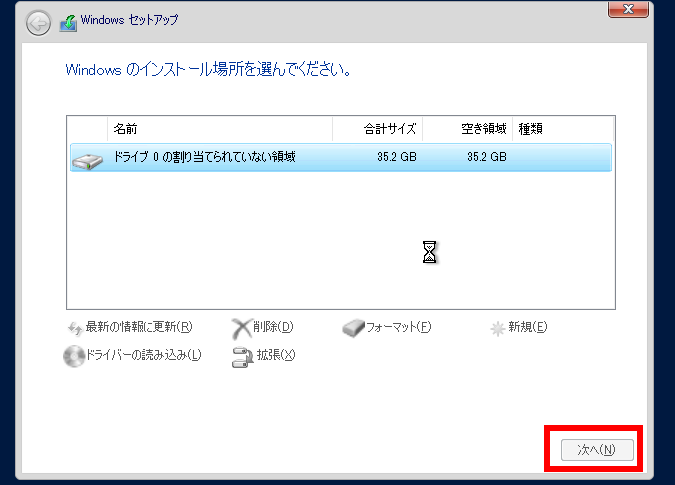Click the 削除(D) link
The image size is (675, 485).
click(273, 327)
